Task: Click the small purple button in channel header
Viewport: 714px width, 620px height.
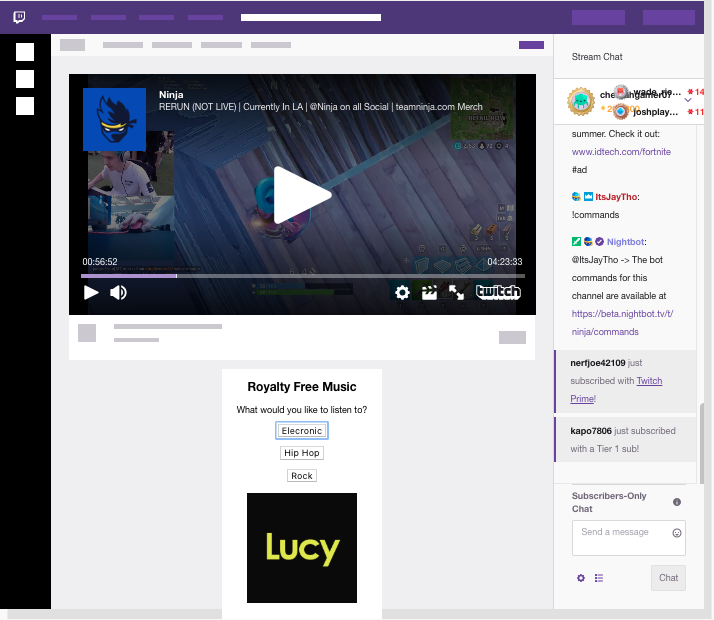Action: (531, 45)
